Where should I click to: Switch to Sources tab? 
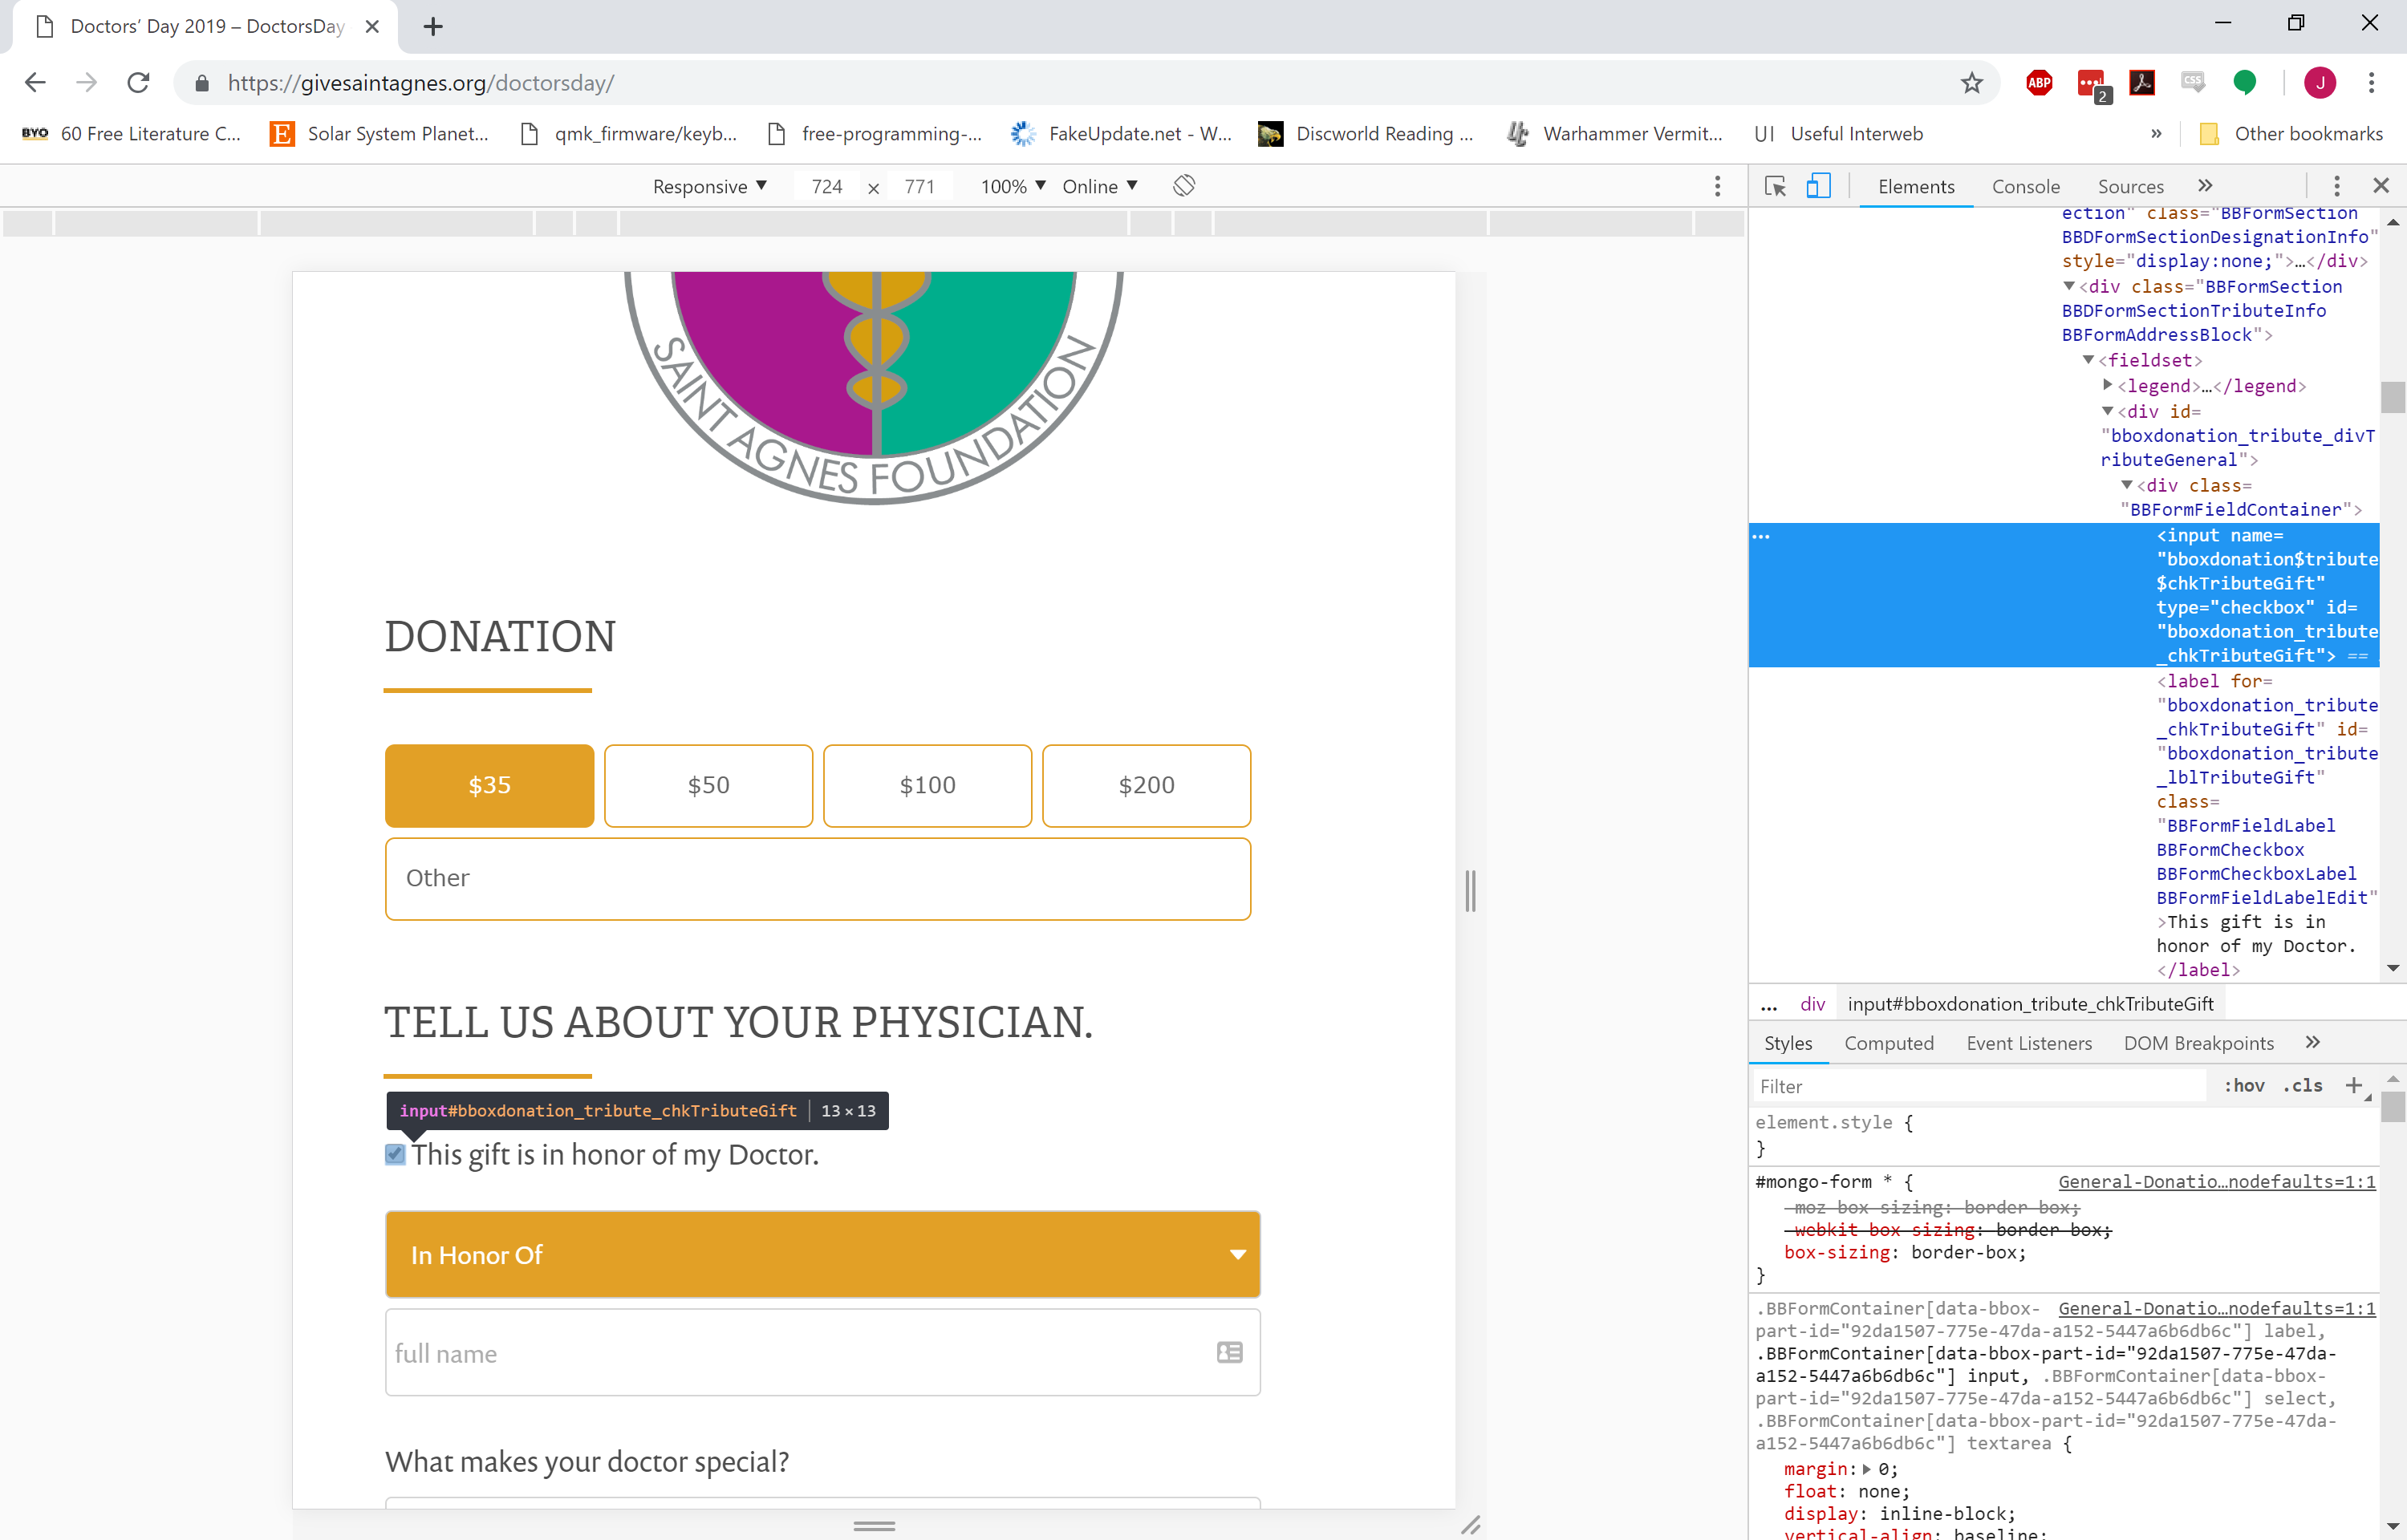2130,186
